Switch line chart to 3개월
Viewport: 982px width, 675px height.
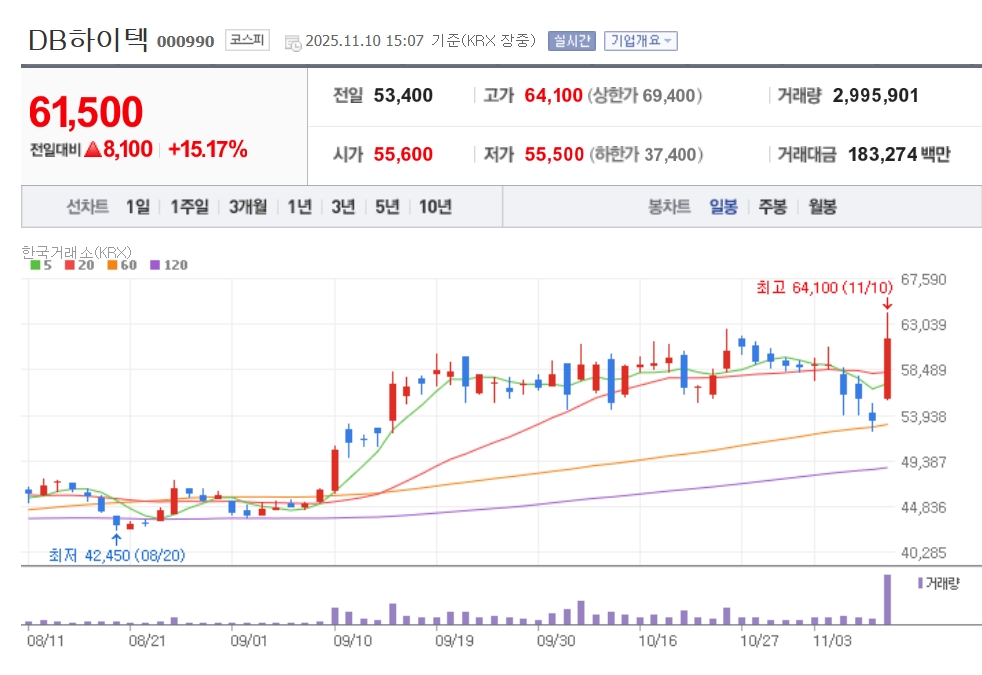click(x=247, y=207)
